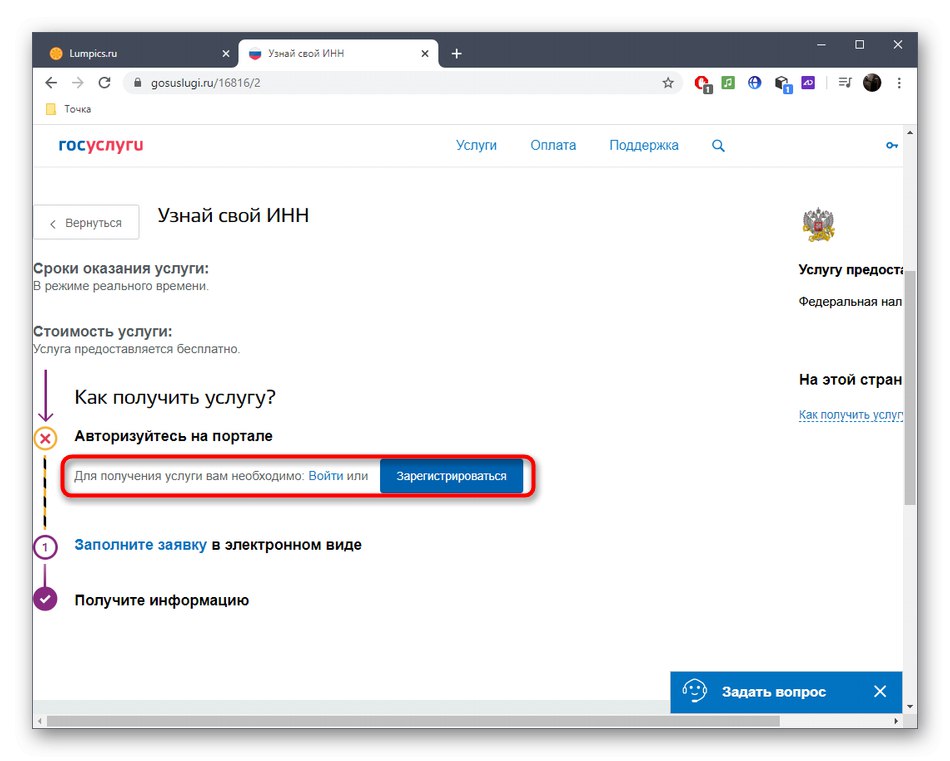Go back using the browser back arrow

[x=51, y=83]
